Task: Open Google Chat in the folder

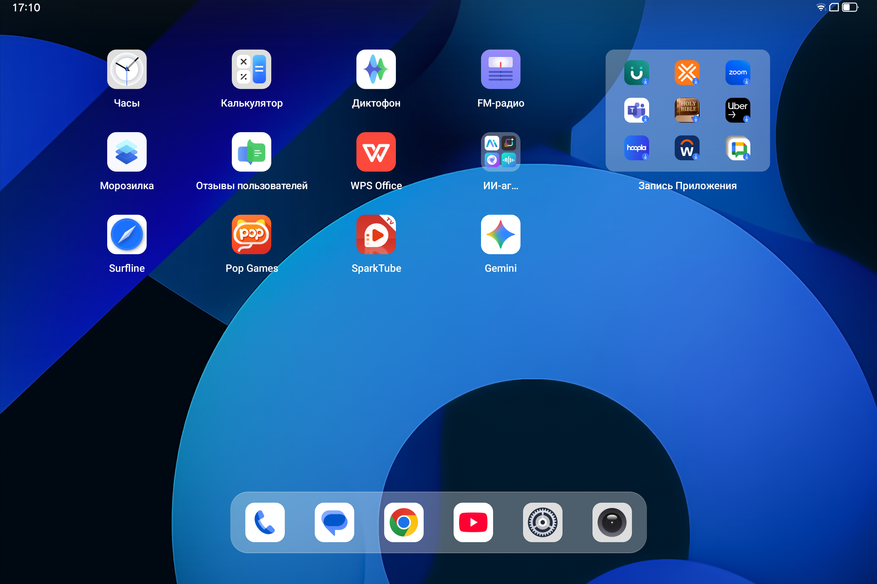Action: pyautogui.click(x=738, y=148)
